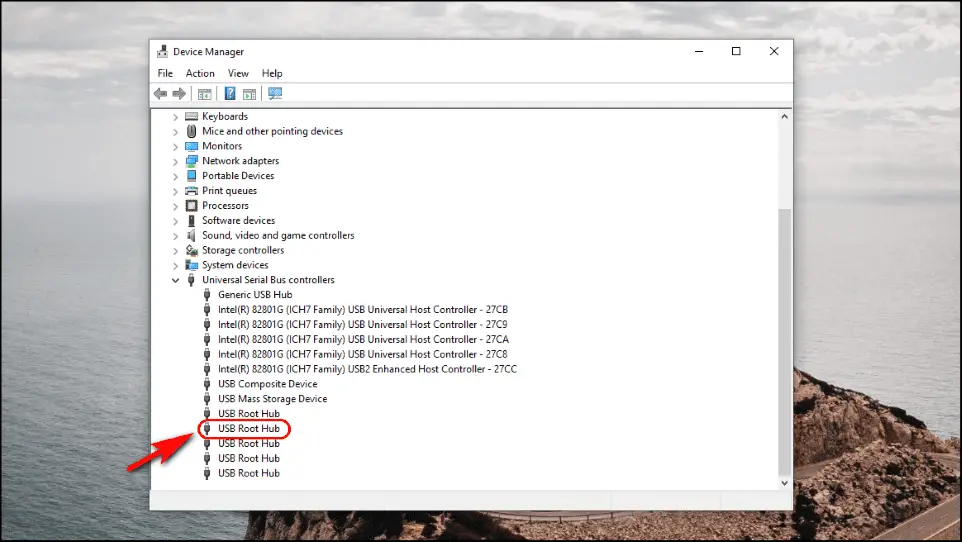
Task: Click the Scan for hardware changes monitor icon
Action: (275, 93)
